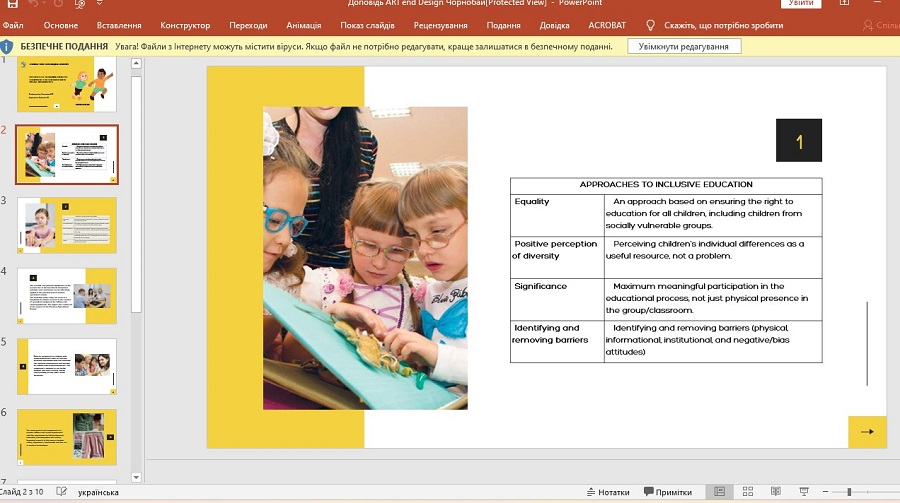
Task: Select slide 6 thumbnail
Action: [x=67, y=437]
